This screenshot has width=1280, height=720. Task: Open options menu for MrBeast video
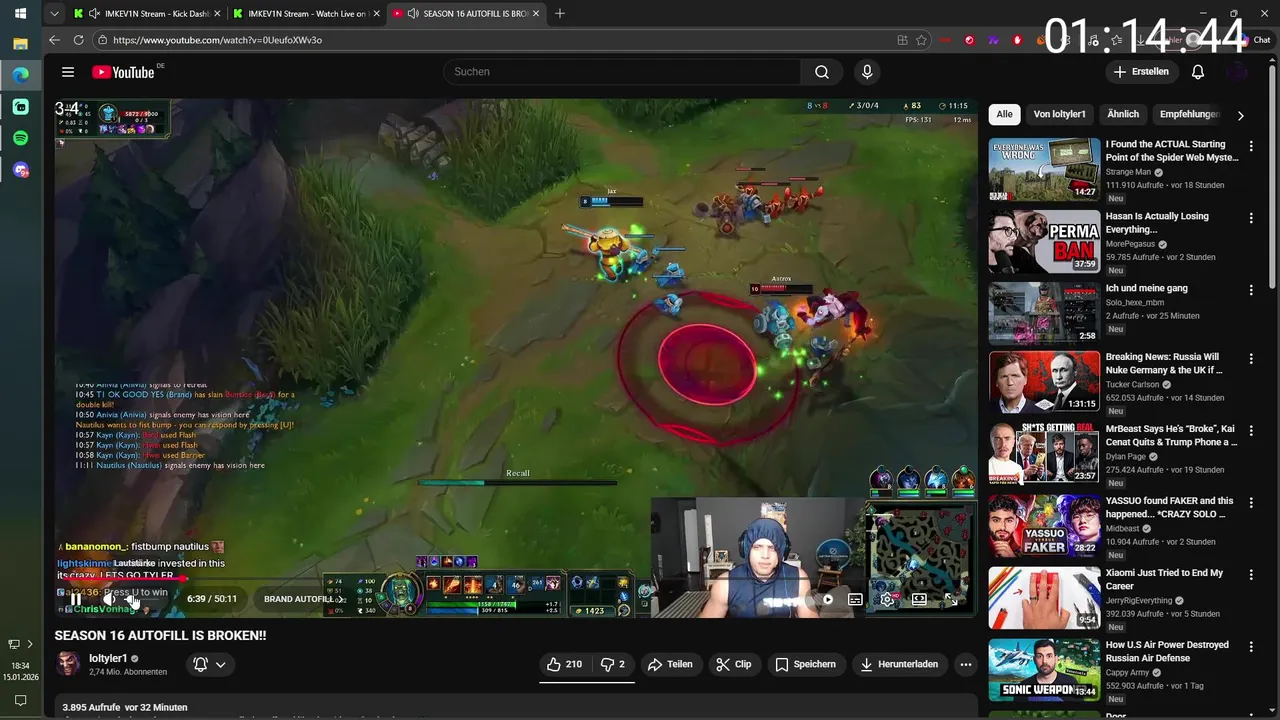coord(1250,431)
